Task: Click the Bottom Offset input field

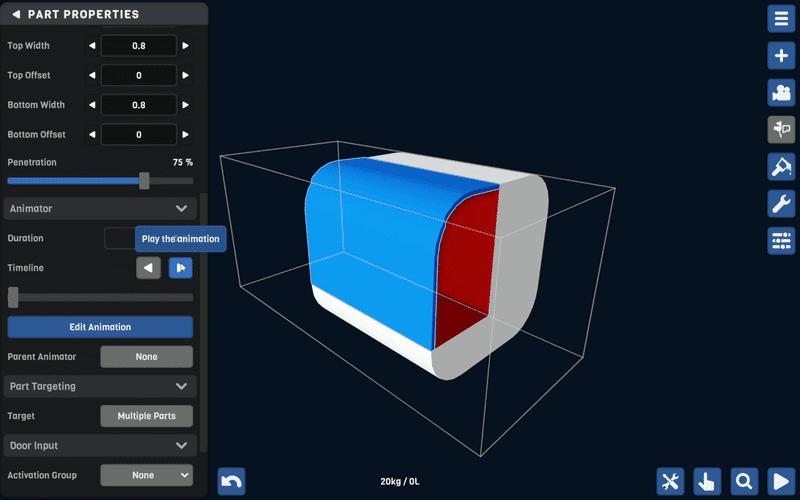Action: 139,135
